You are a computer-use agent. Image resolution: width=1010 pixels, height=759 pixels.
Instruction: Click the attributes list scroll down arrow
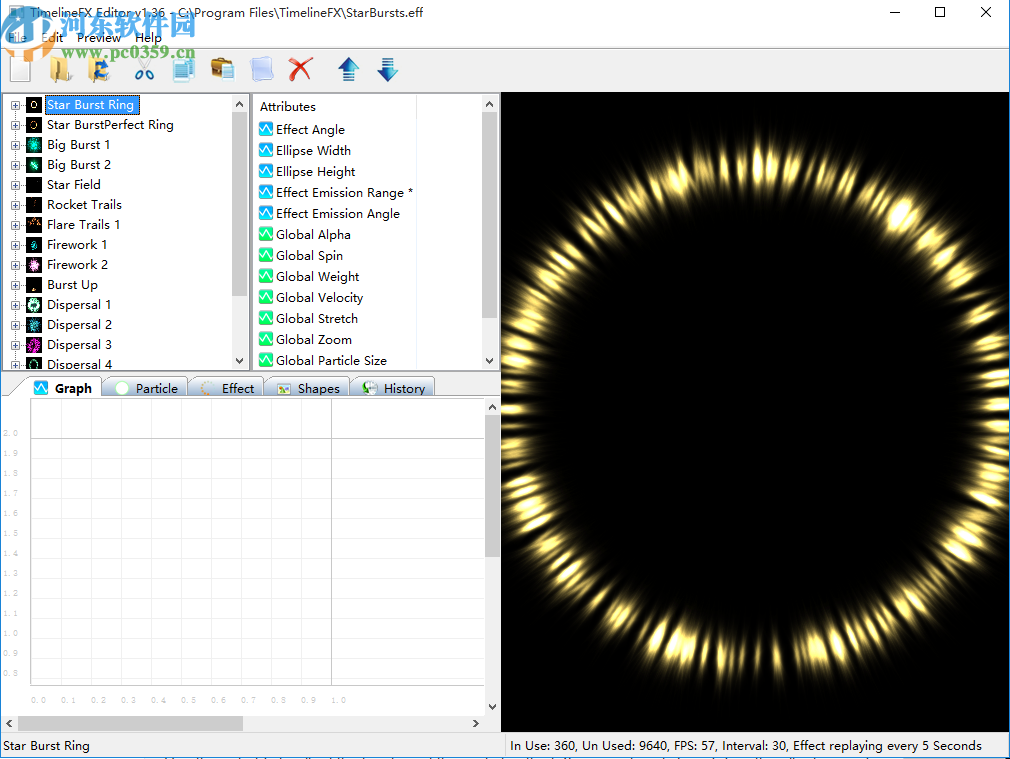(490, 361)
